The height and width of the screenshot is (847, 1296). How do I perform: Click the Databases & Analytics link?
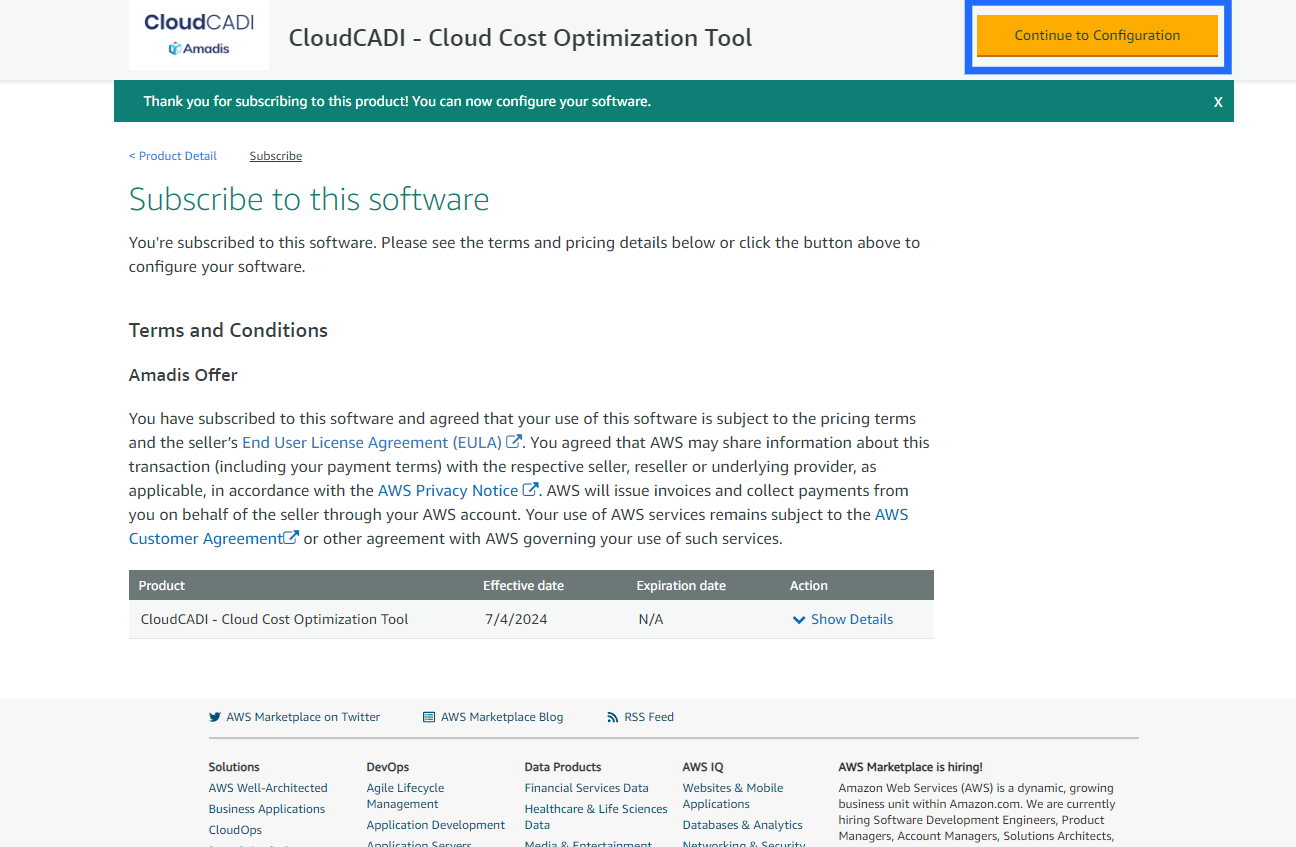tap(742, 825)
